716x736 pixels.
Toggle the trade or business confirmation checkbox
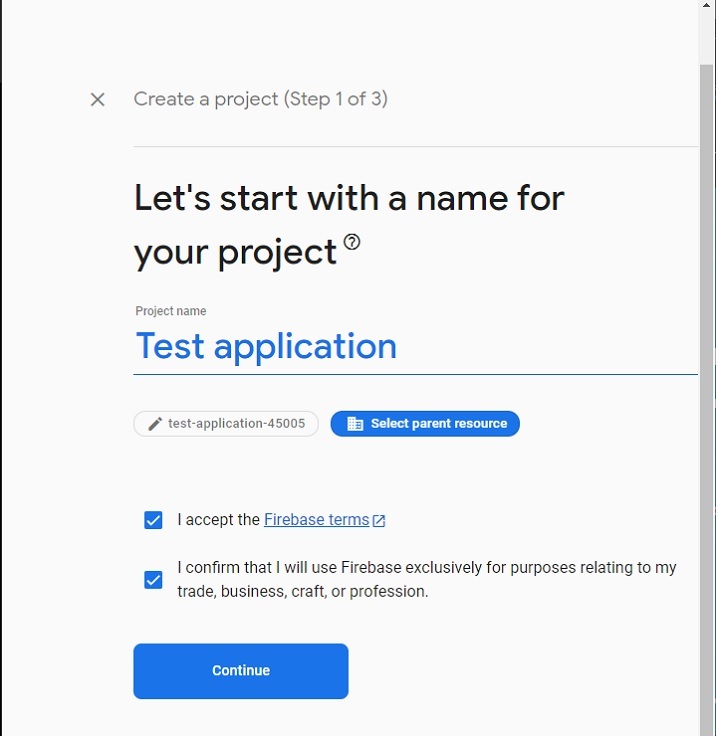pos(153,580)
